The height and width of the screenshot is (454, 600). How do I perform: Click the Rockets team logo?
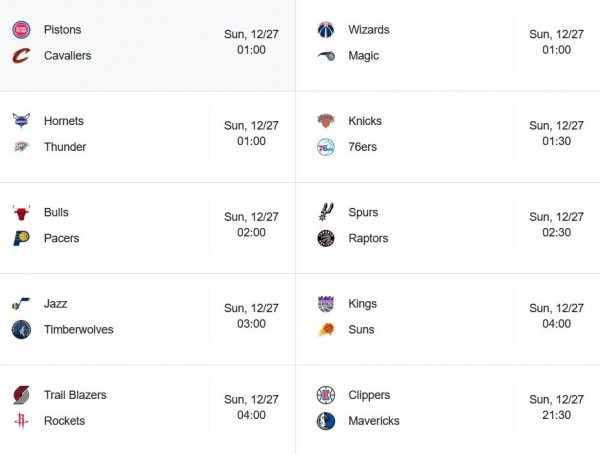[21, 421]
